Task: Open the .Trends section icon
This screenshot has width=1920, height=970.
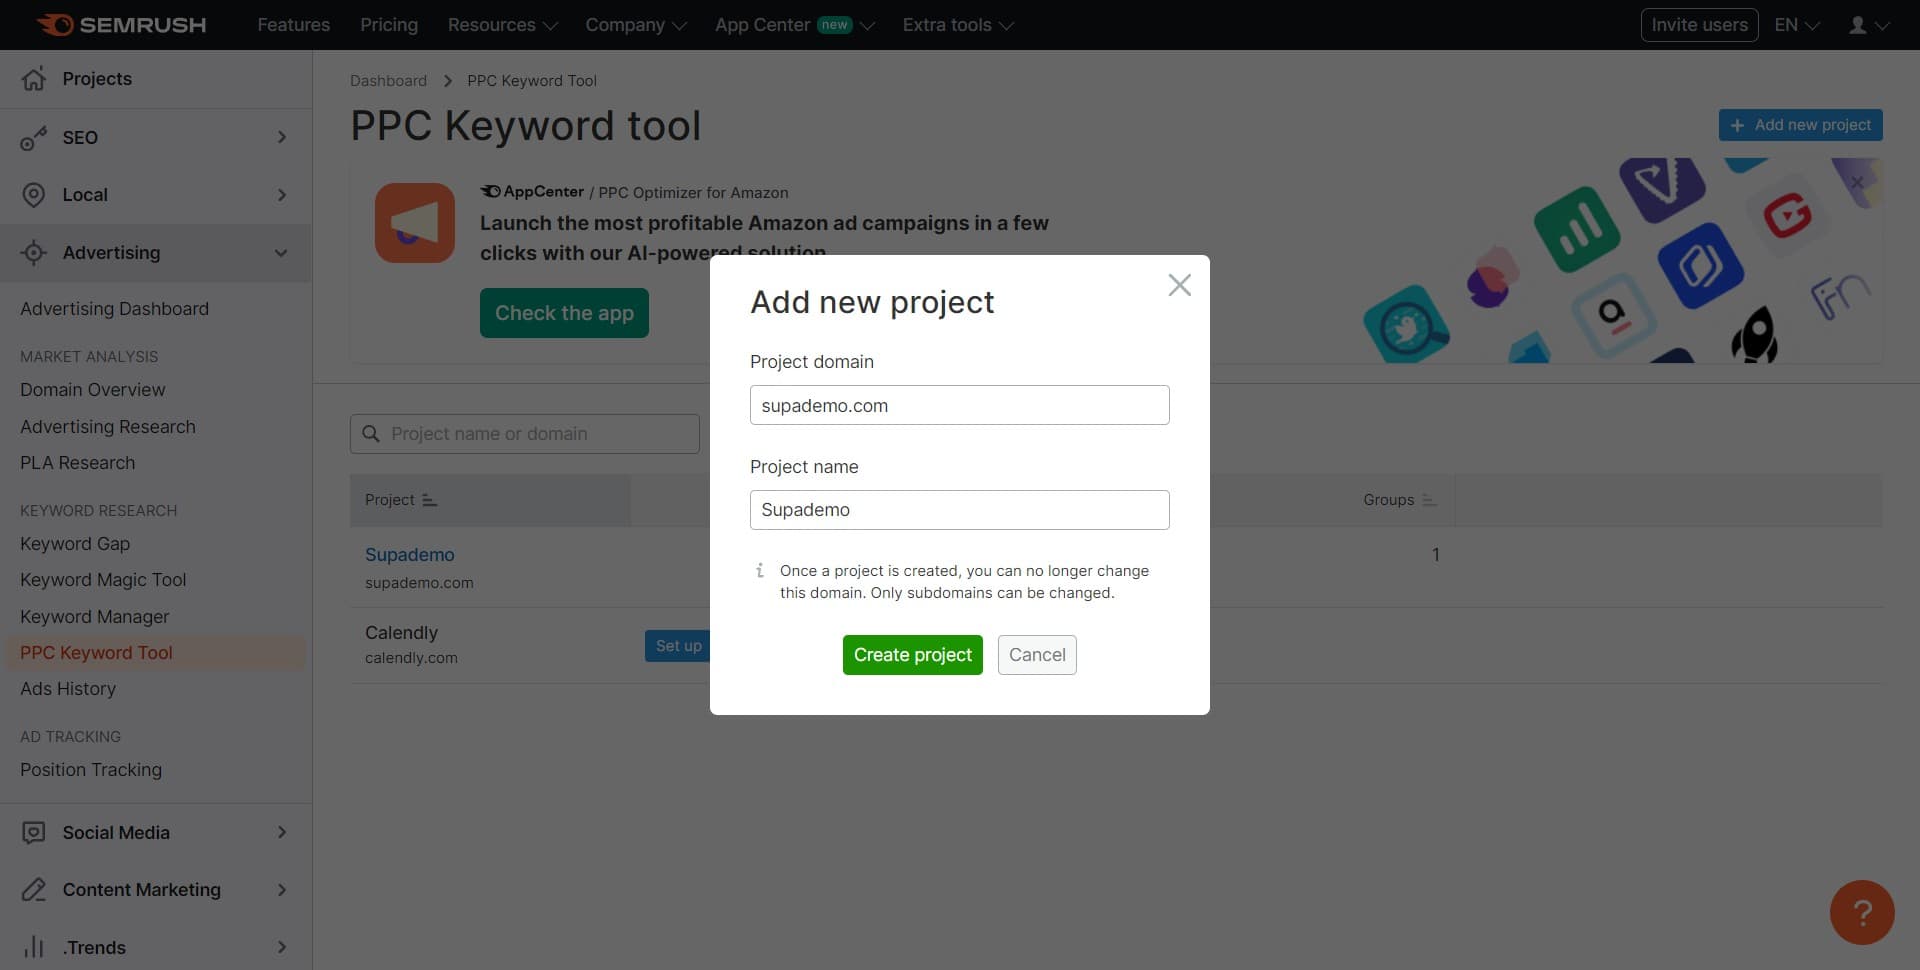Action: pyautogui.click(x=33, y=946)
